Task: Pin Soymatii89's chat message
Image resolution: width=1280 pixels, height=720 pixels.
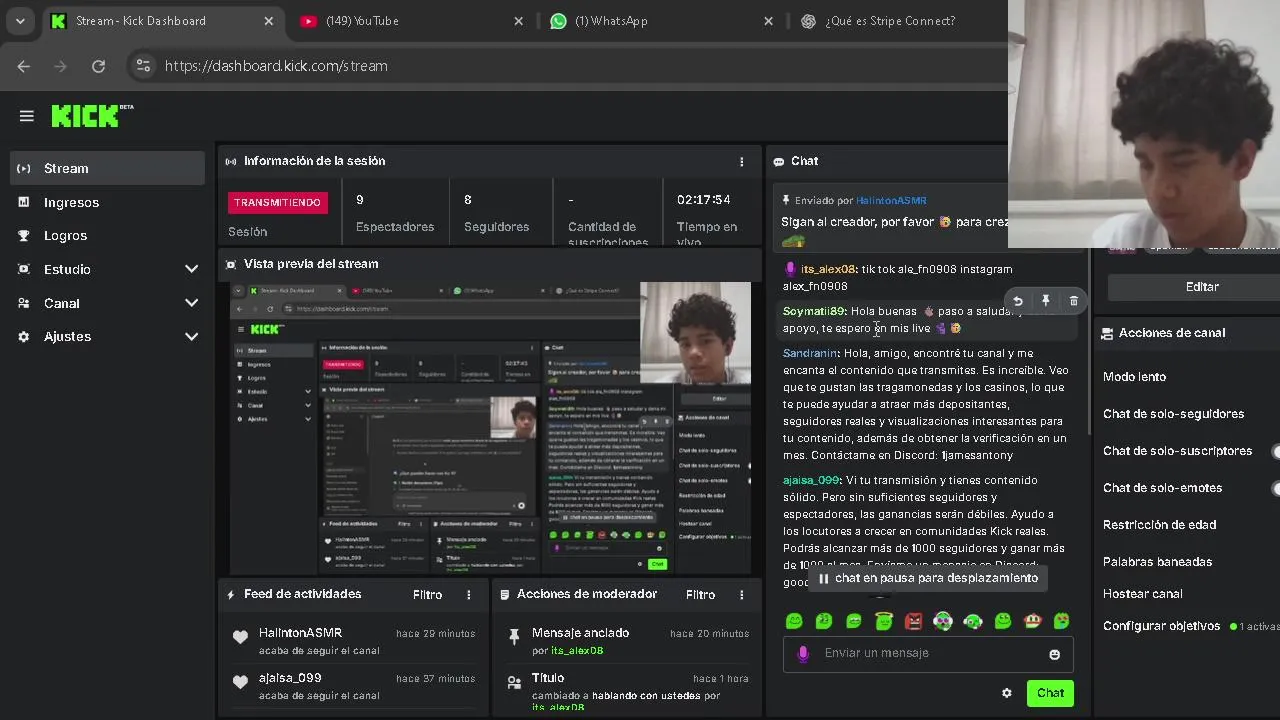Action: pos(1045,301)
